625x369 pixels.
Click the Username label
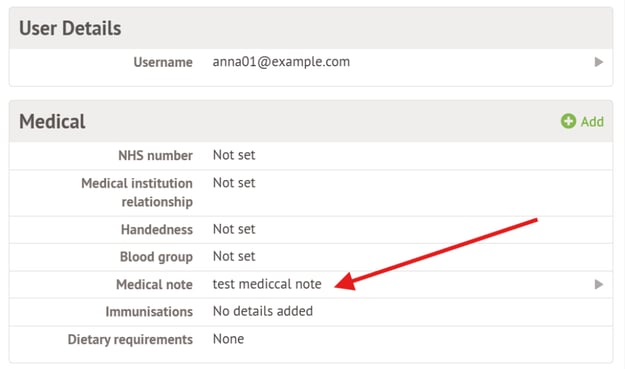point(163,62)
